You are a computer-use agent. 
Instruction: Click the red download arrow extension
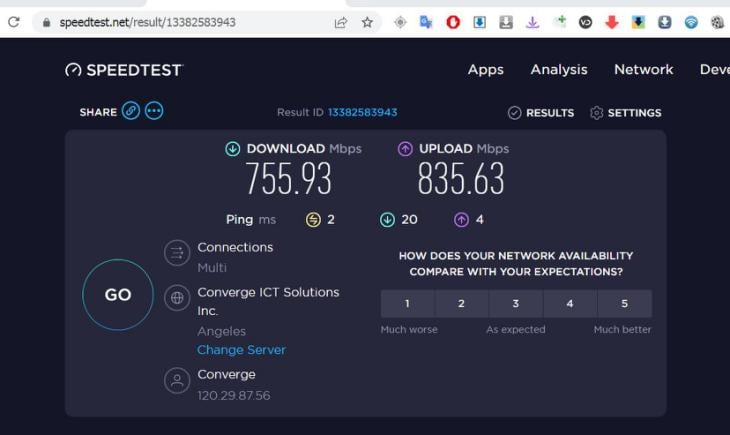coord(612,22)
